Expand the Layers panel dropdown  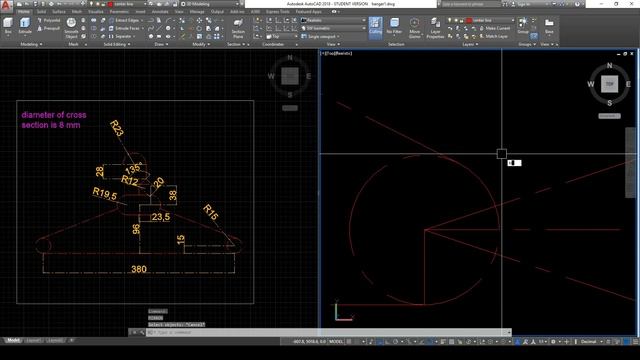tap(470, 44)
